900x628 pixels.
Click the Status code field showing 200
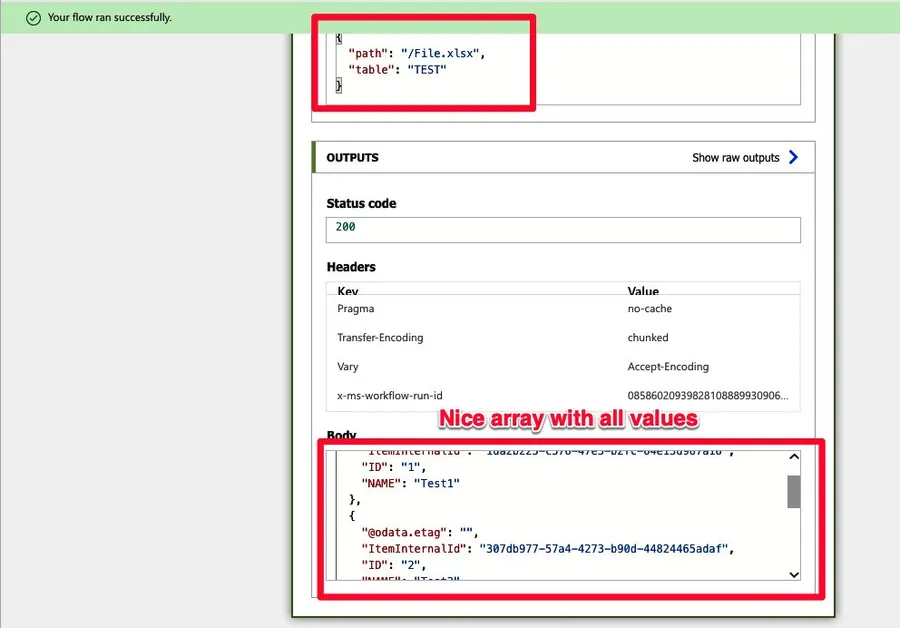coord(563,228)
